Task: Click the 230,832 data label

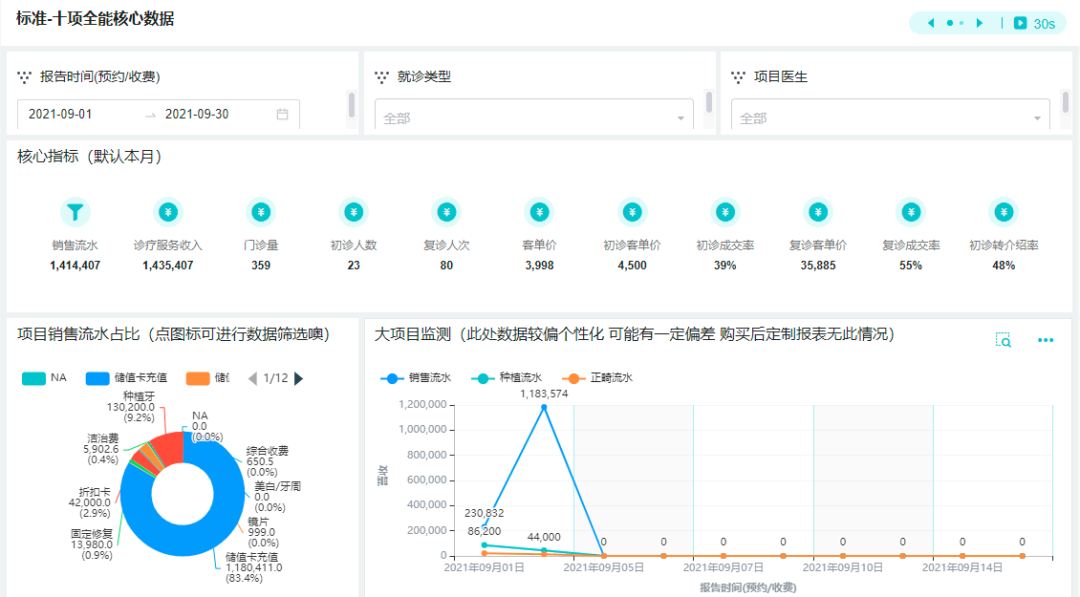Action: pyautogui.click(x=484, y=514)
